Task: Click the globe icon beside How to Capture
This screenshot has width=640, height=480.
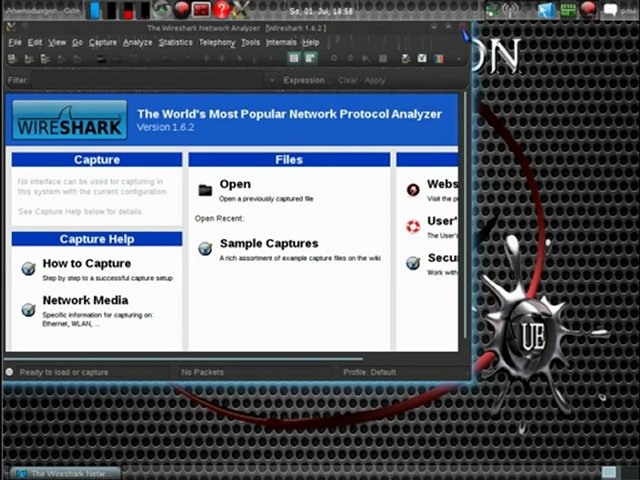Action: tap(28, 268)
